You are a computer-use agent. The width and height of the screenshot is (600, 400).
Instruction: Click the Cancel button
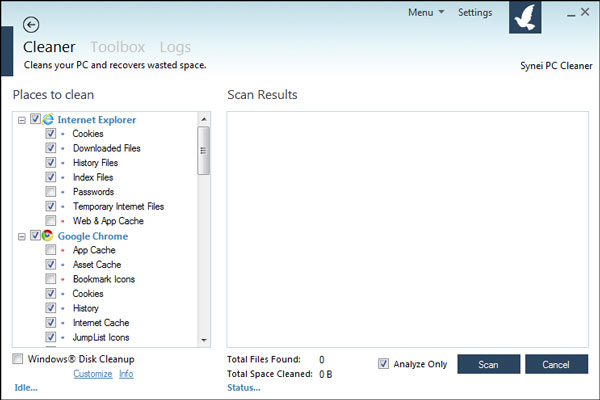point(556,364)
